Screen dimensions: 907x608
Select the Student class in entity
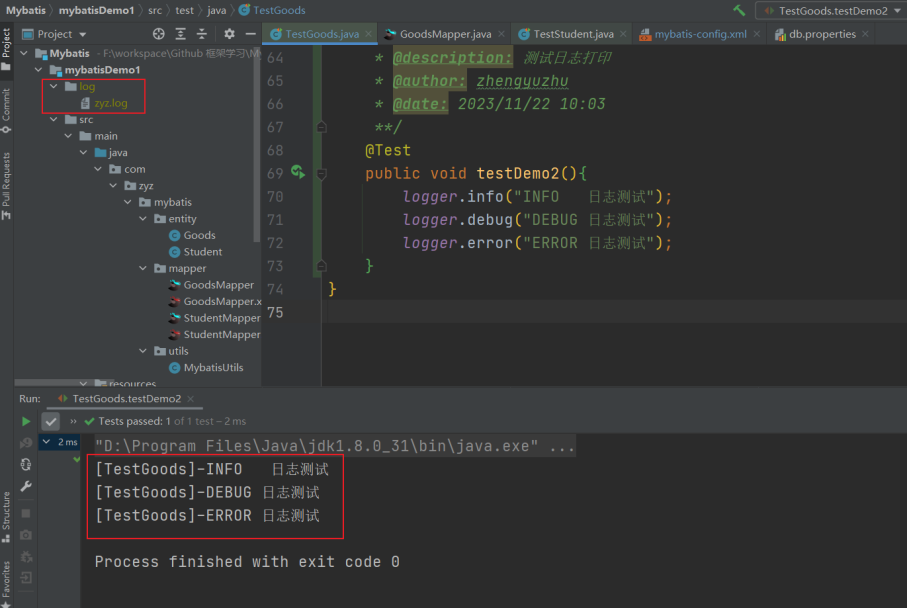click(196, 252)
